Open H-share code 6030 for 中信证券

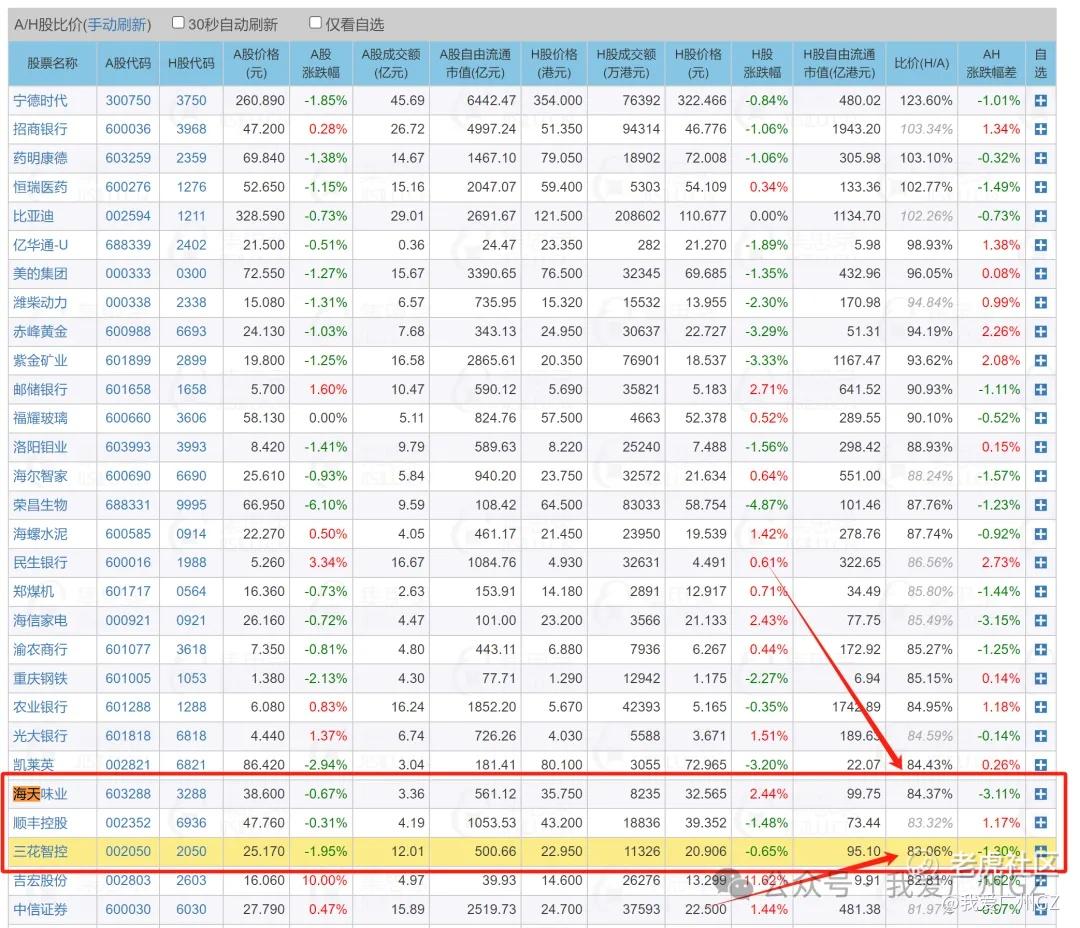(x=191, y=909)
